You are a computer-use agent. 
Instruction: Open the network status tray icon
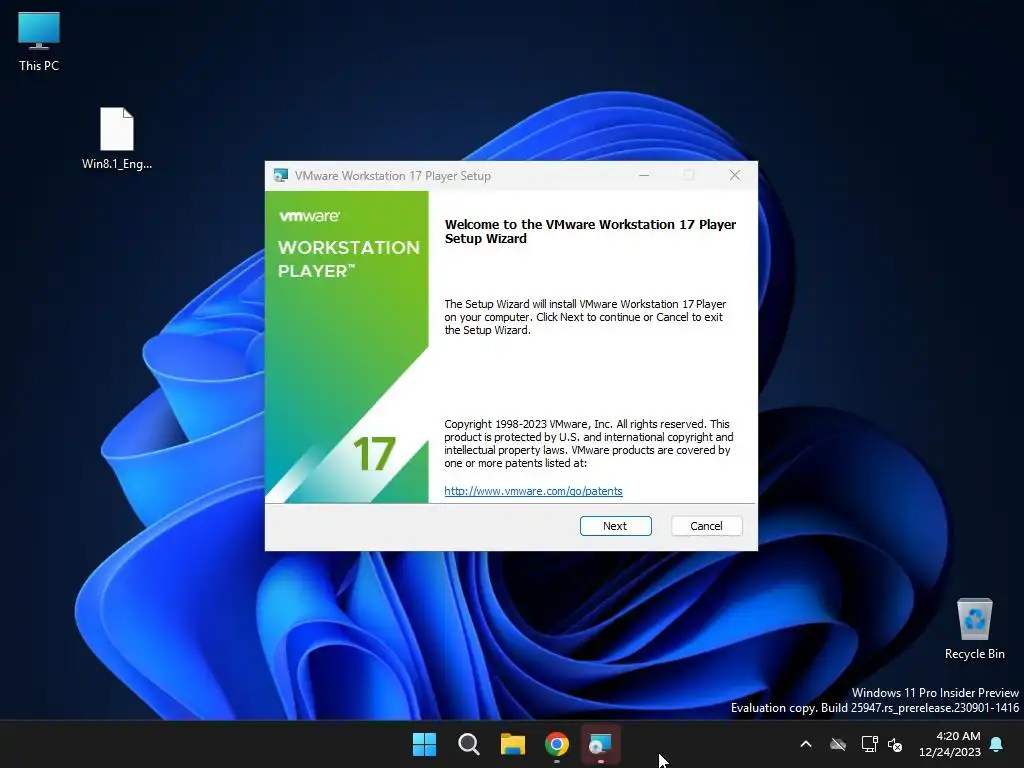tap(869, 744)
